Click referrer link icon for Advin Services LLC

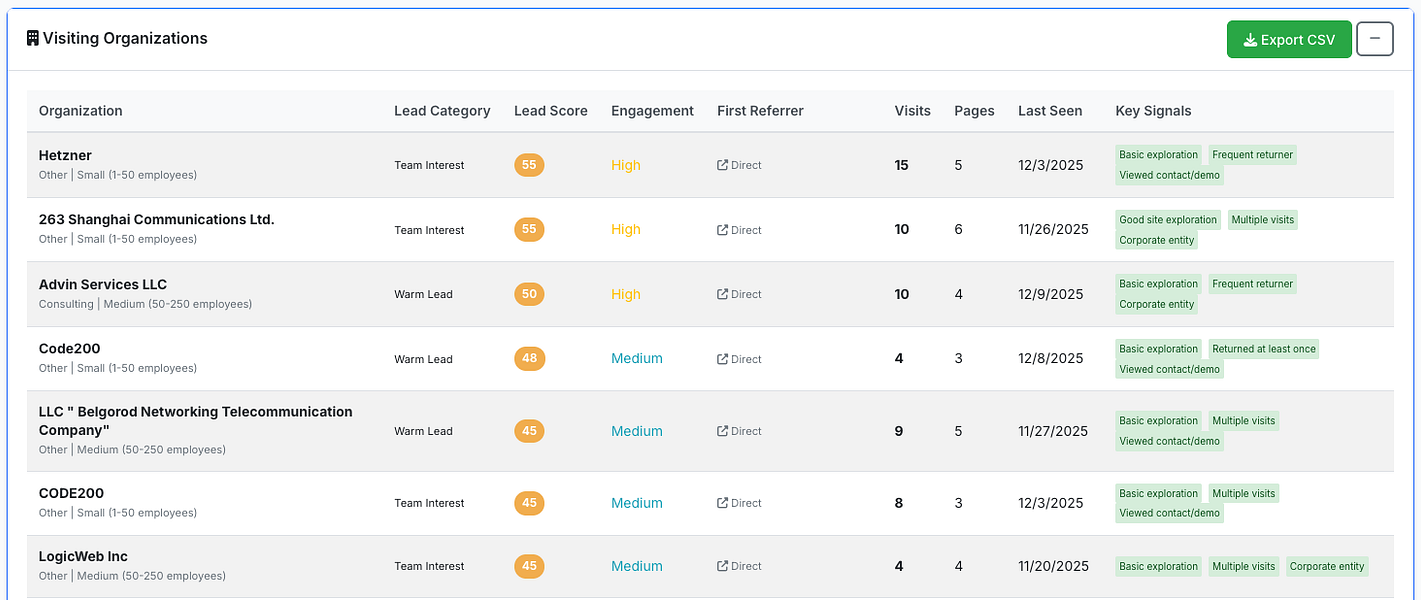tap(722, 295)
